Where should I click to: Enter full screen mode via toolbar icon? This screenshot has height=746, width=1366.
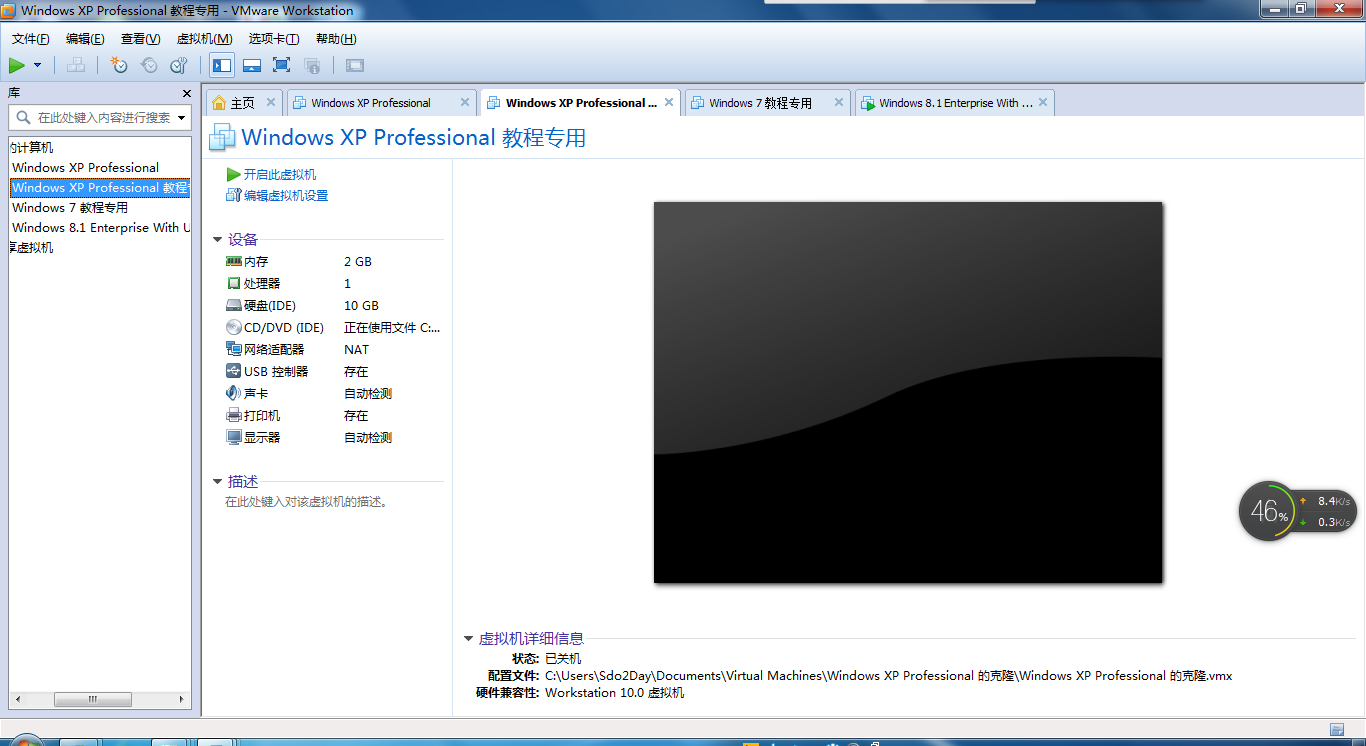(x=281, y=65)
